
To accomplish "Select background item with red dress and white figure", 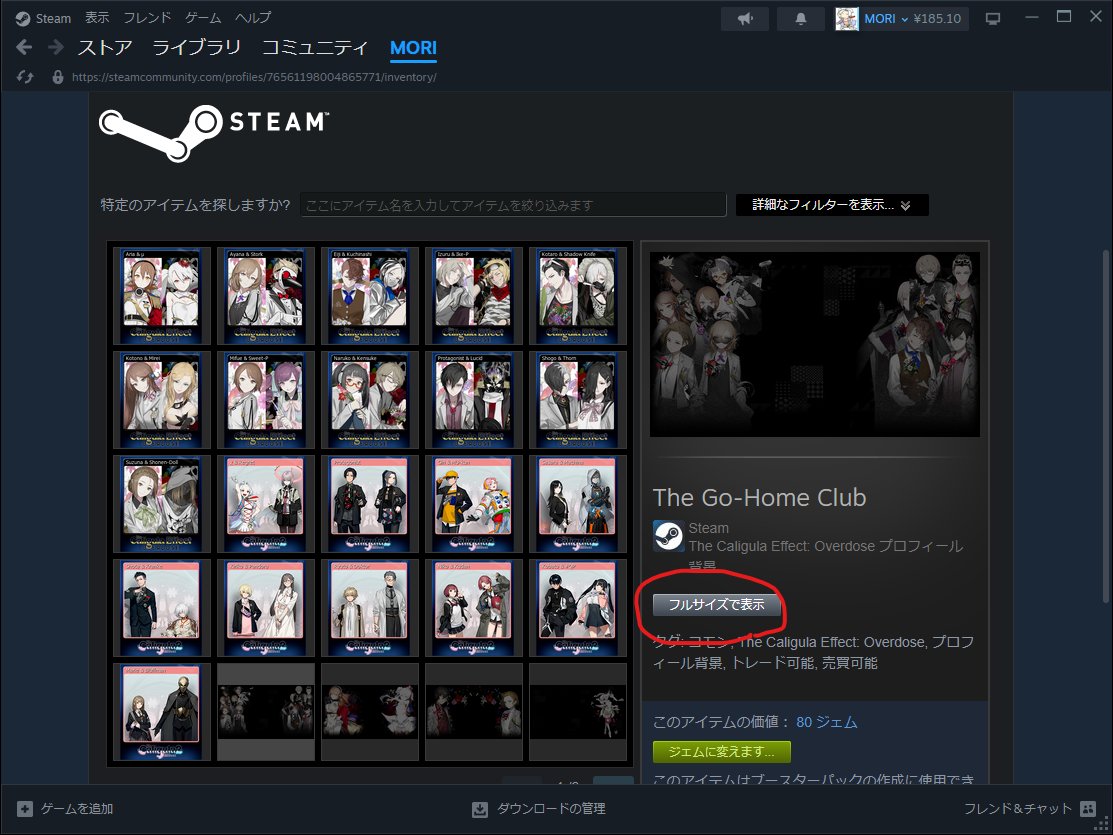I will tap(370, 711).
